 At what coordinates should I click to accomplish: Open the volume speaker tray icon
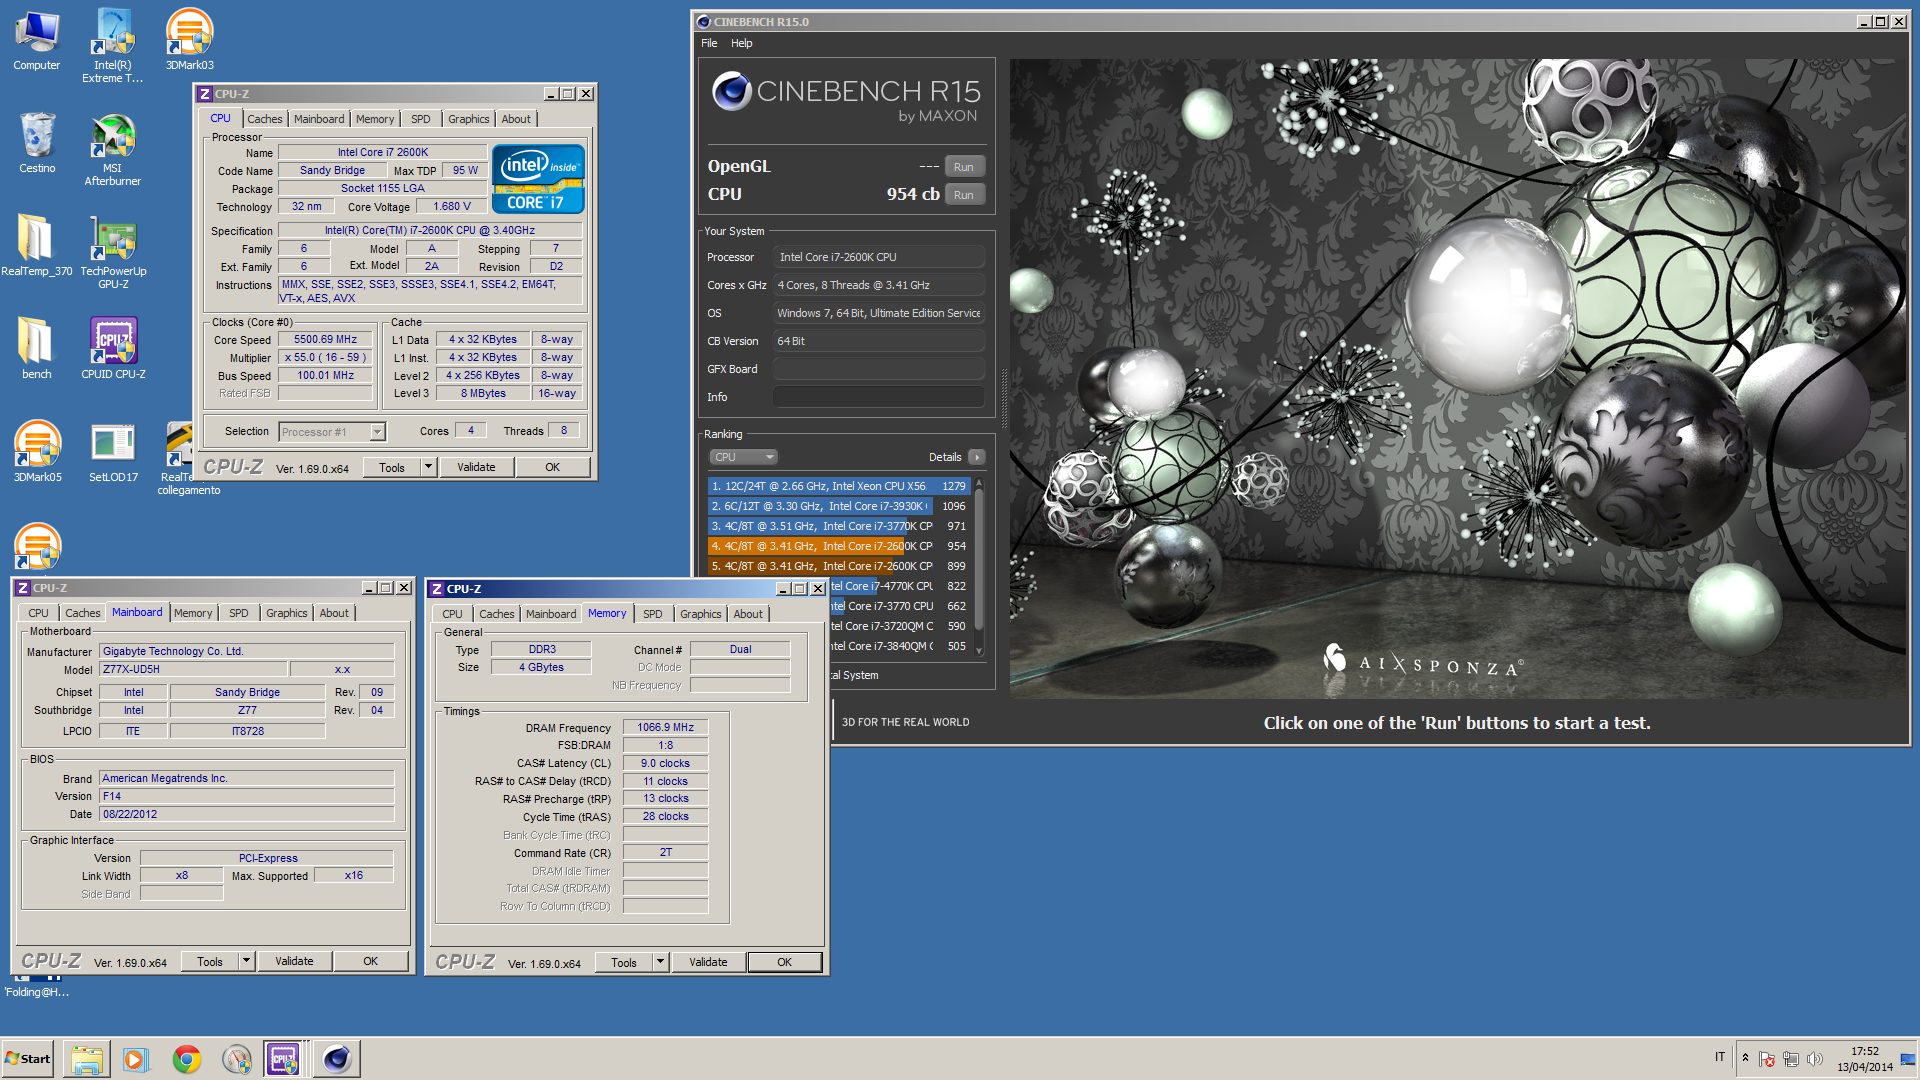(1815, 1058)
